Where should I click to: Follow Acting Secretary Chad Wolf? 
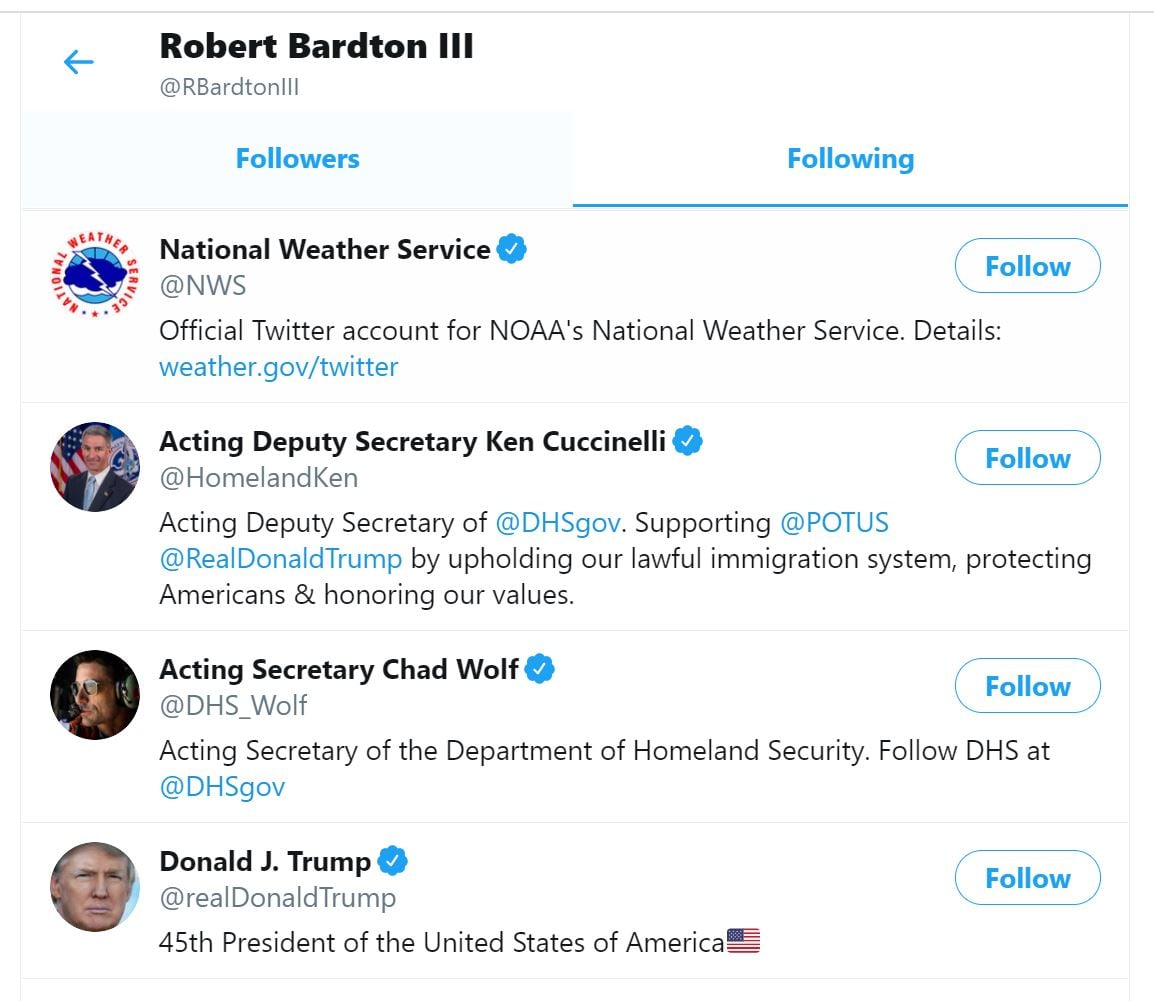point(1027,686)
